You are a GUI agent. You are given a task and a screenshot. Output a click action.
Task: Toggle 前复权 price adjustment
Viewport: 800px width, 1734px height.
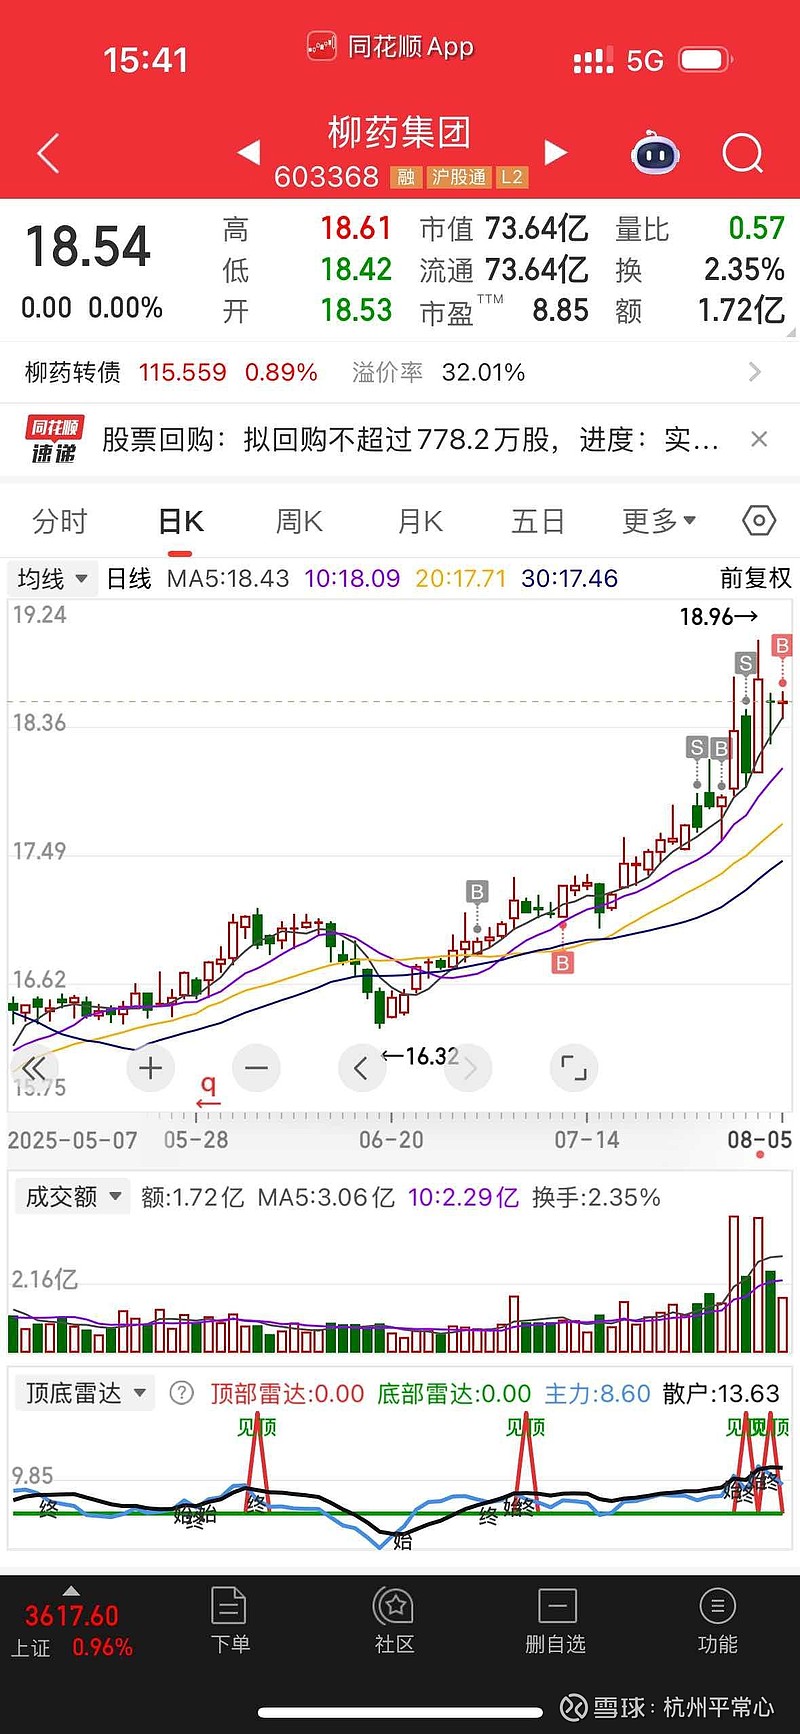point(756,578)
